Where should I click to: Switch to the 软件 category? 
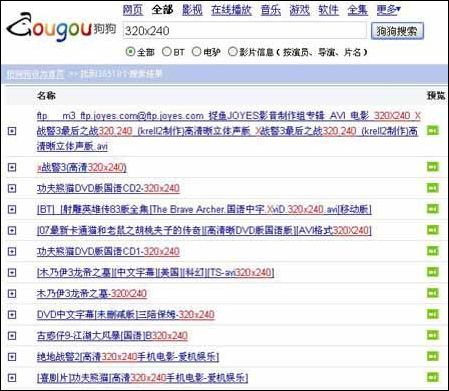pos(328,10)
